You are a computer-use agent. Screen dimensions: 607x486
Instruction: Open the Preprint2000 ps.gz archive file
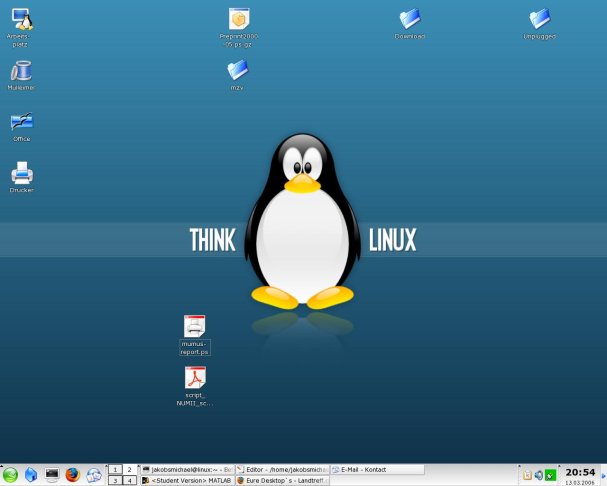(238, 20)
